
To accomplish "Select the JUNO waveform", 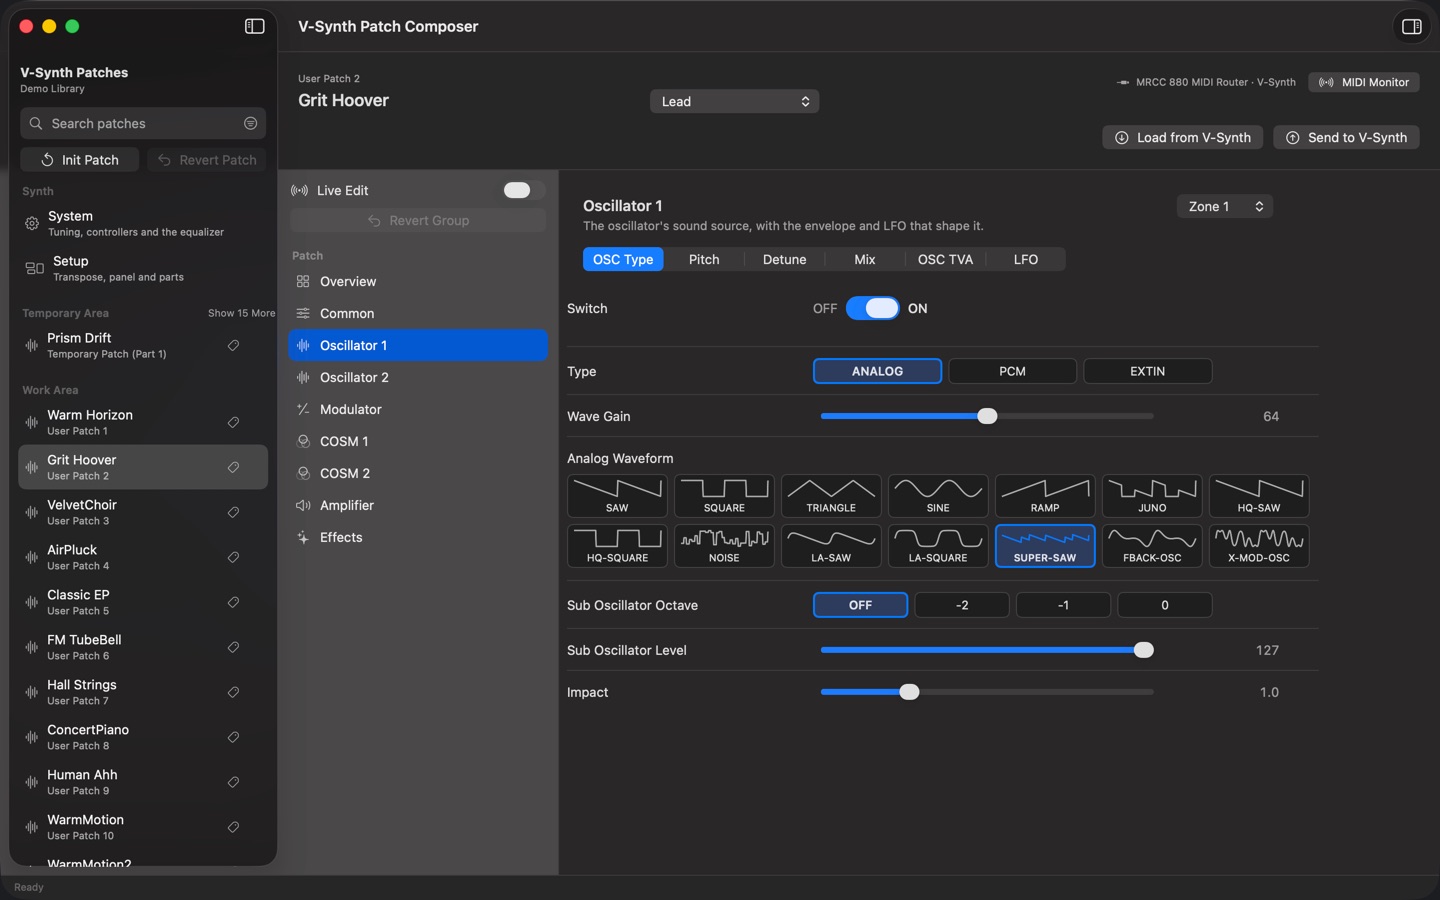I will pos(1152,496).
